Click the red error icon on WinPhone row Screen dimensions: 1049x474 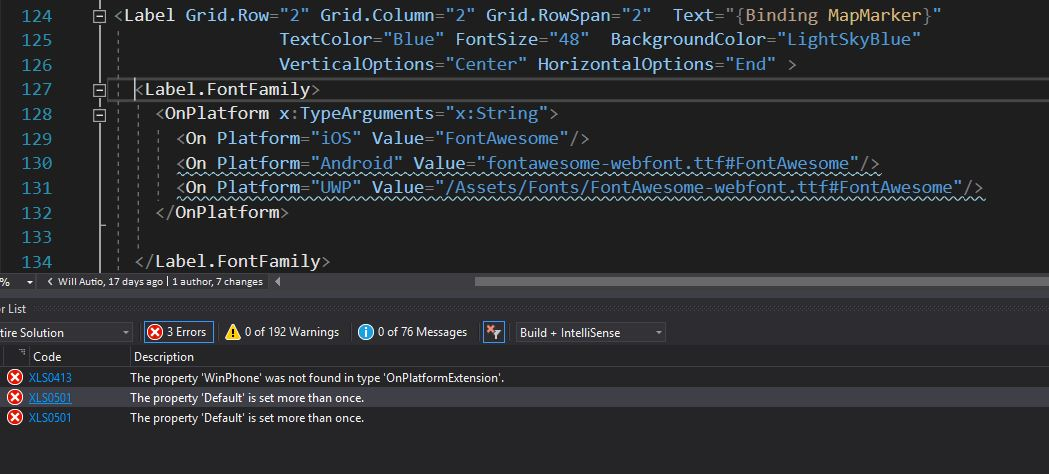tap(15, 378)
